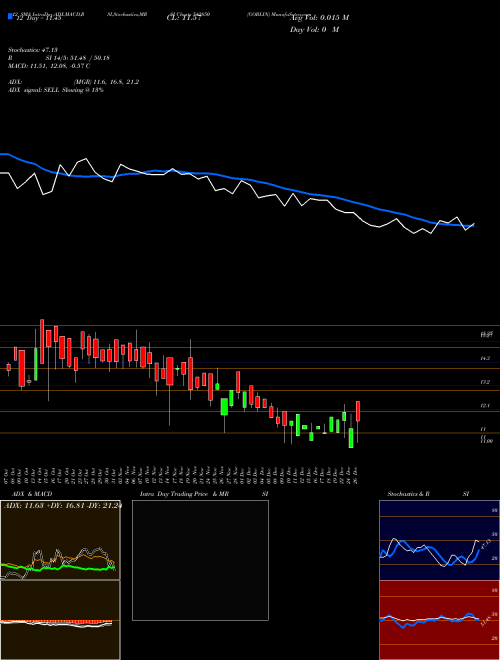The width and height of the screenshot is (500, 660).
Task: Select the "Avg Vol: 0.015 M" text
Action: (x=320, y=18)
